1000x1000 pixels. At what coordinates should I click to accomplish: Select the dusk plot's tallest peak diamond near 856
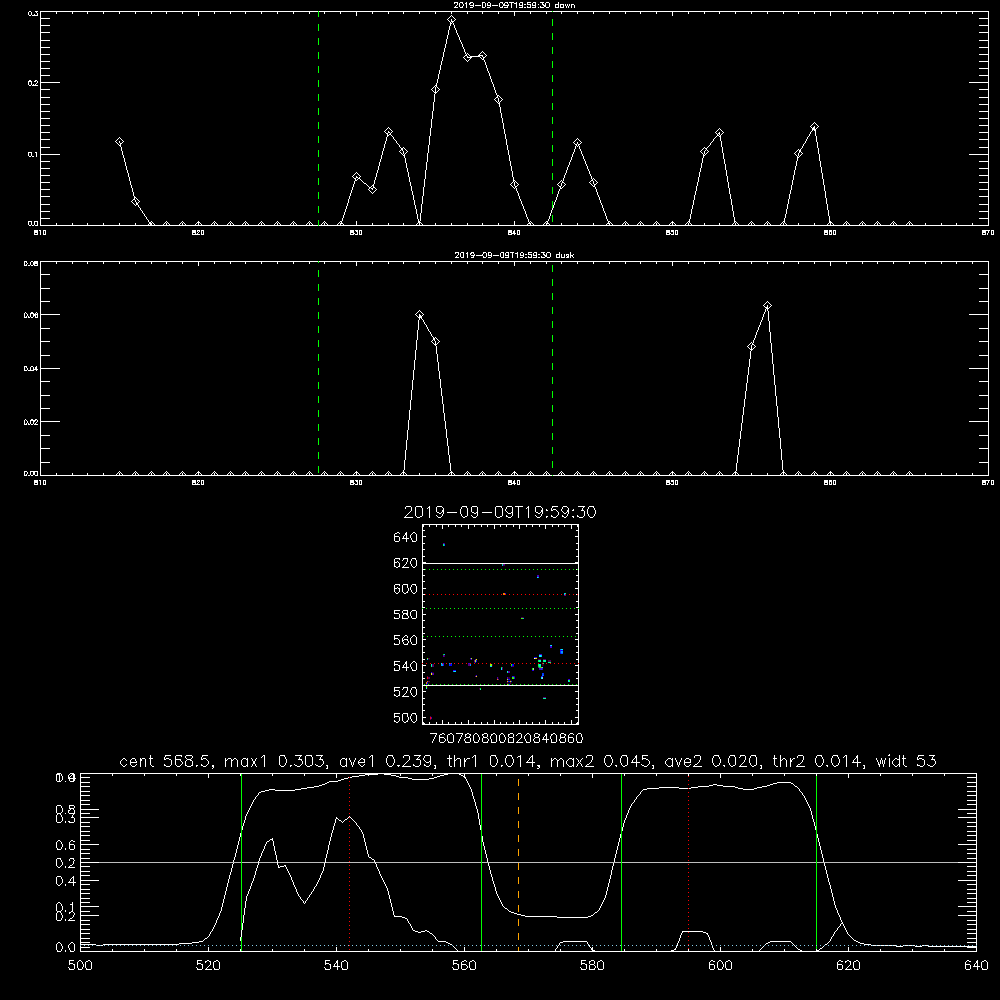[x=767, y=305]
